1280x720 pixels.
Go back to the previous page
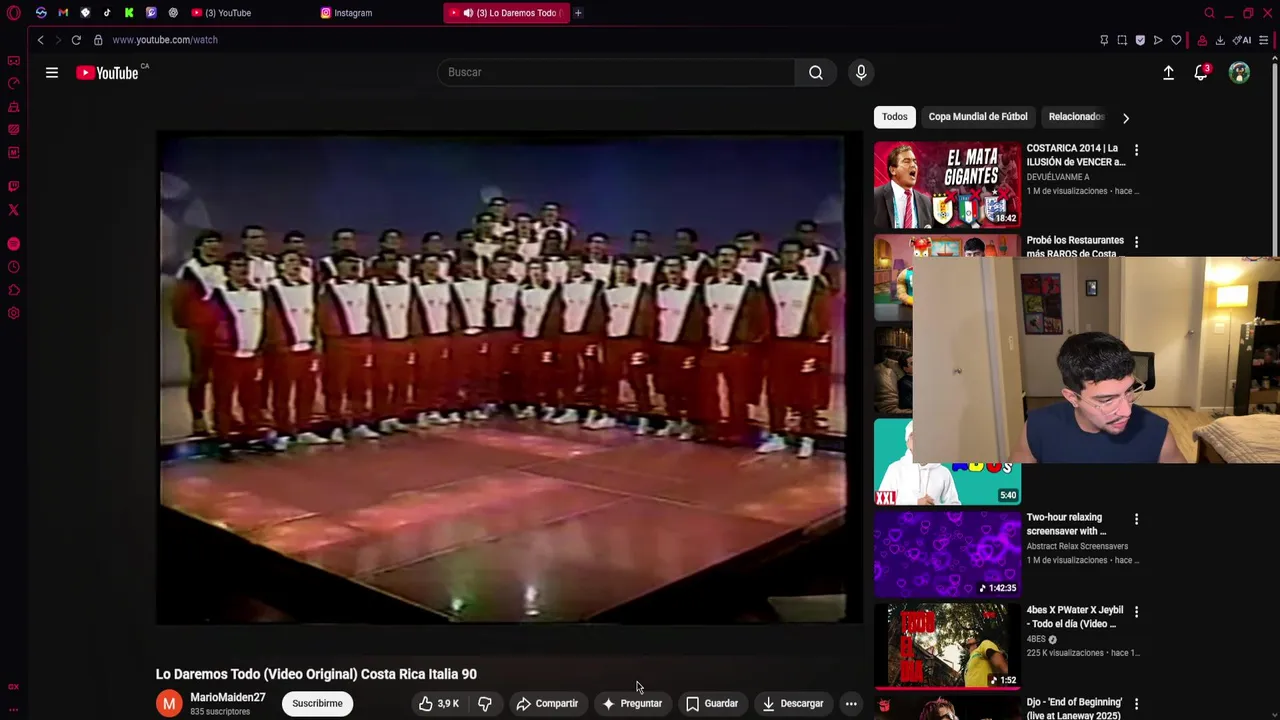40,40
